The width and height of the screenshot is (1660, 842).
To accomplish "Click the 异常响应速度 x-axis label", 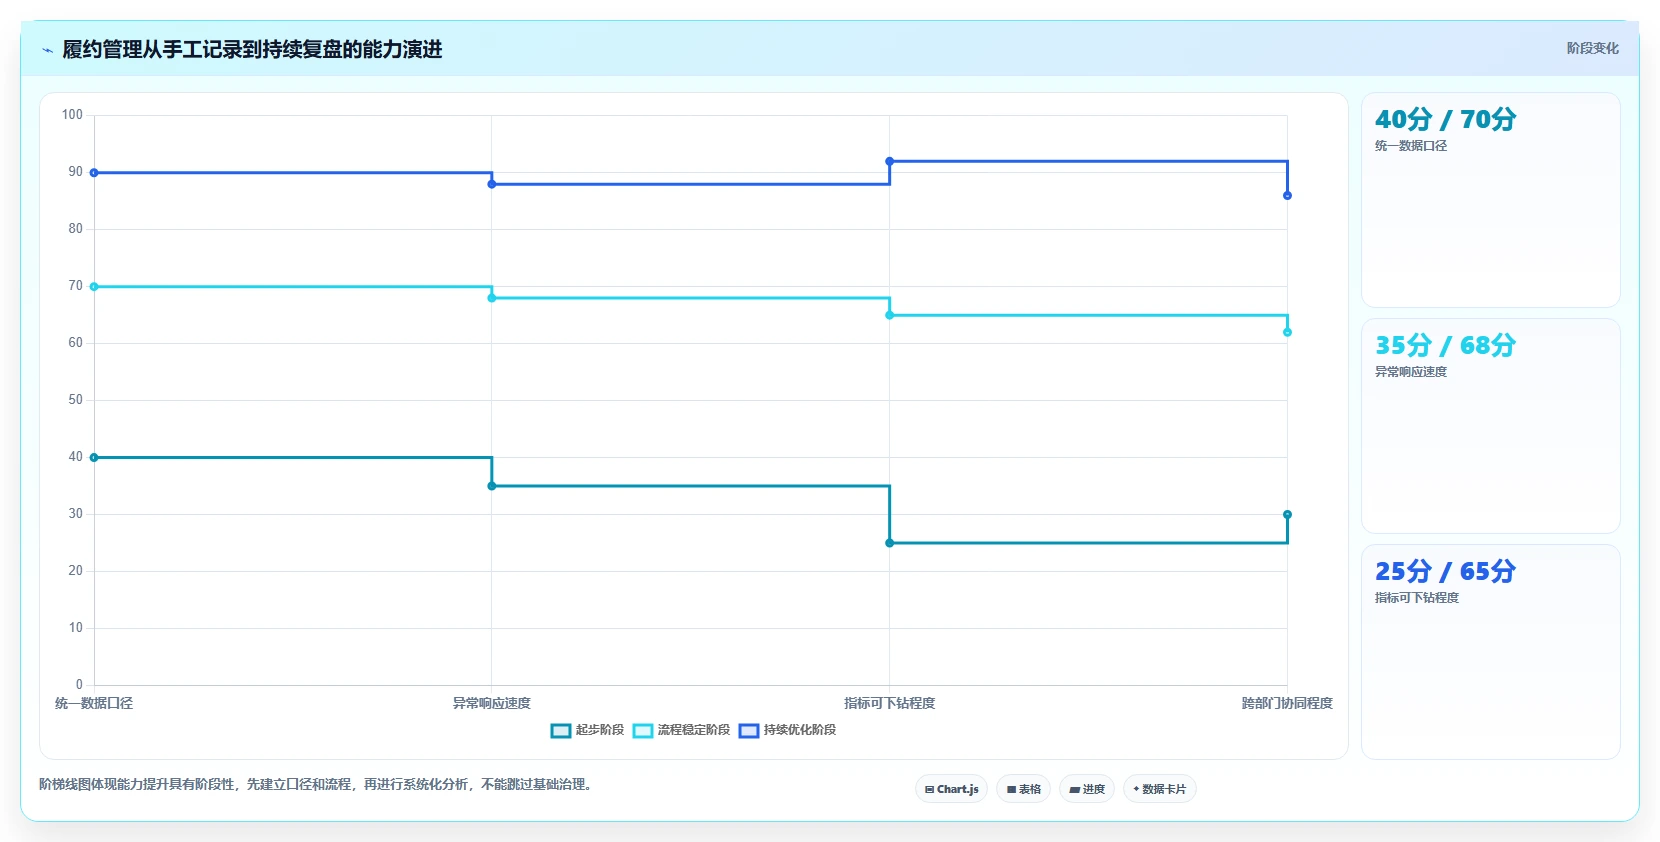I will pos(492,703).
